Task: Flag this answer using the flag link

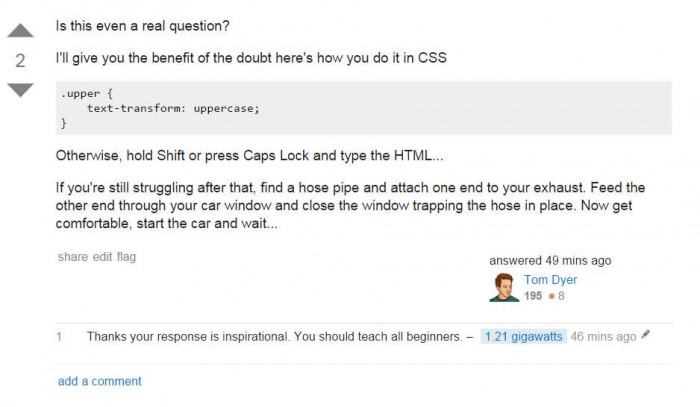Action: click(x=126, y=257)
